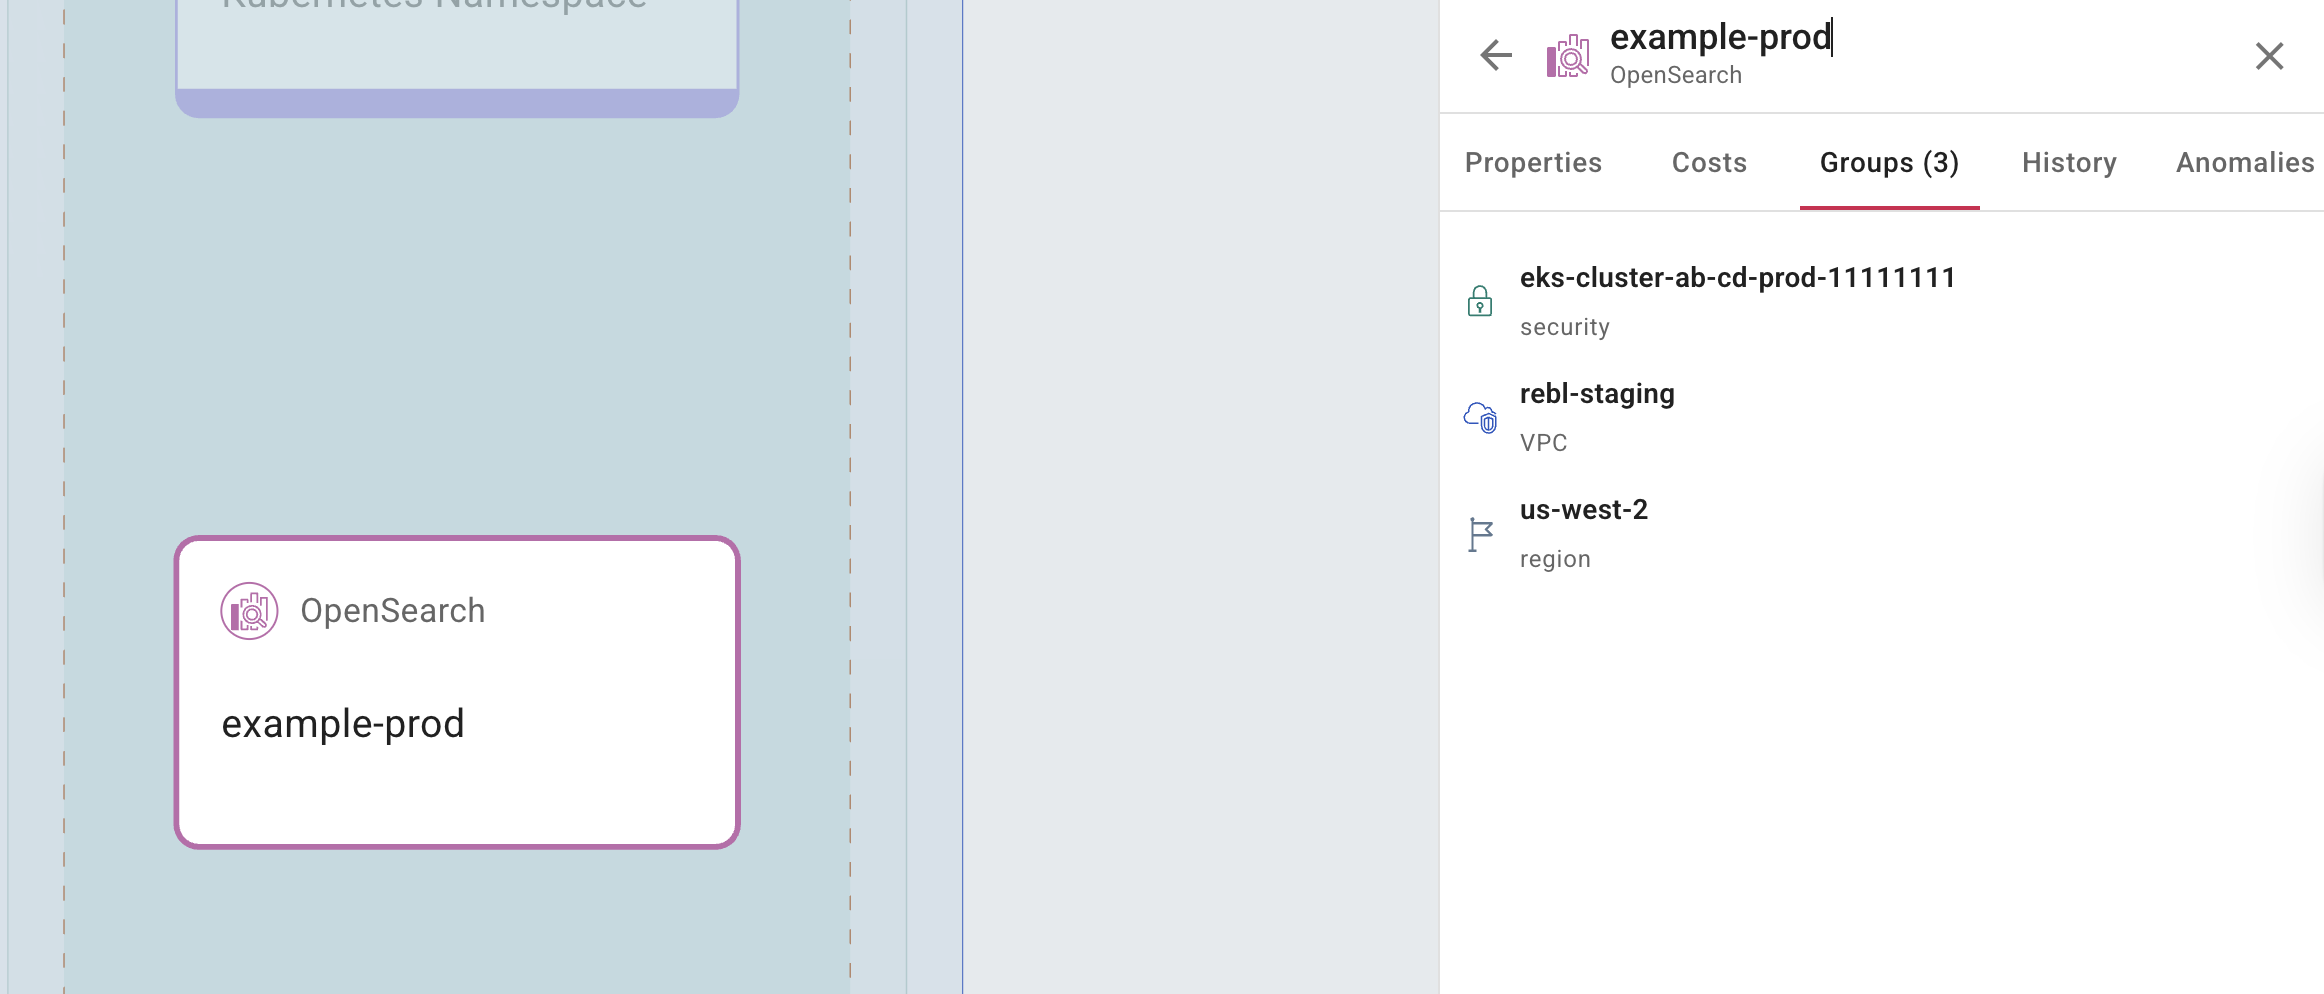Select the Groups (3) tab
The image size is (2324, 994).
[1888, 162]
